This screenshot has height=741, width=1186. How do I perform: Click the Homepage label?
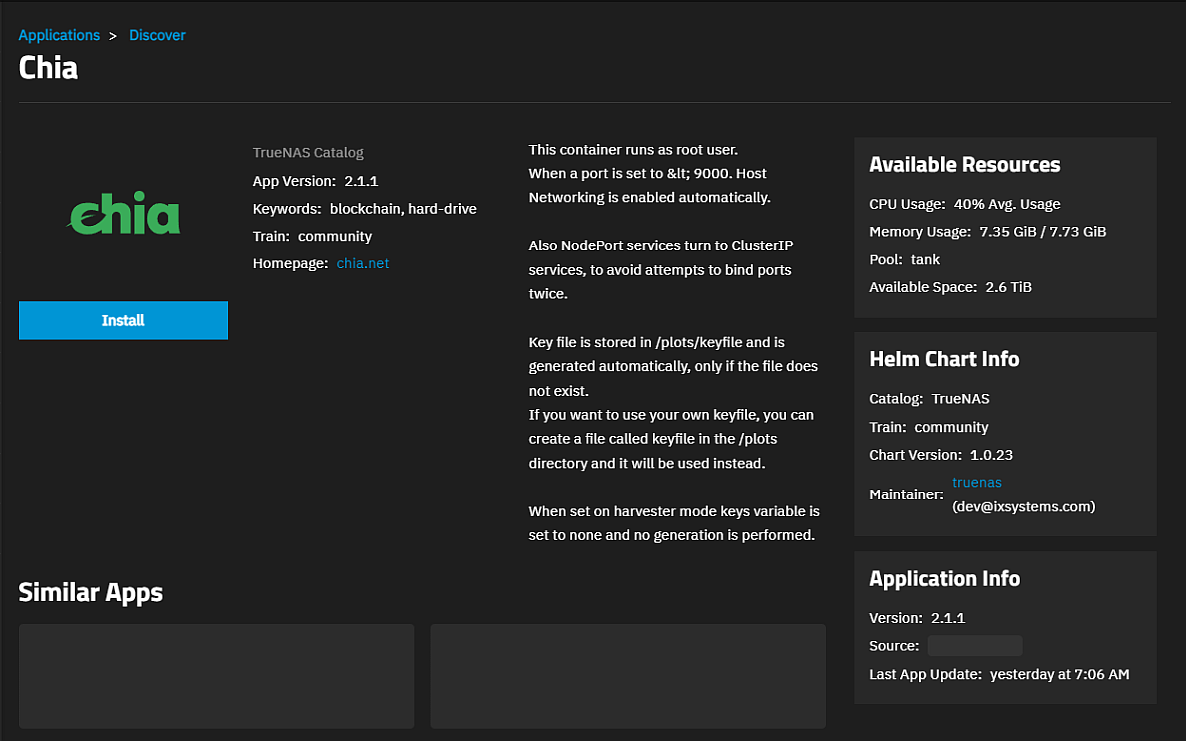click(290, 263)
